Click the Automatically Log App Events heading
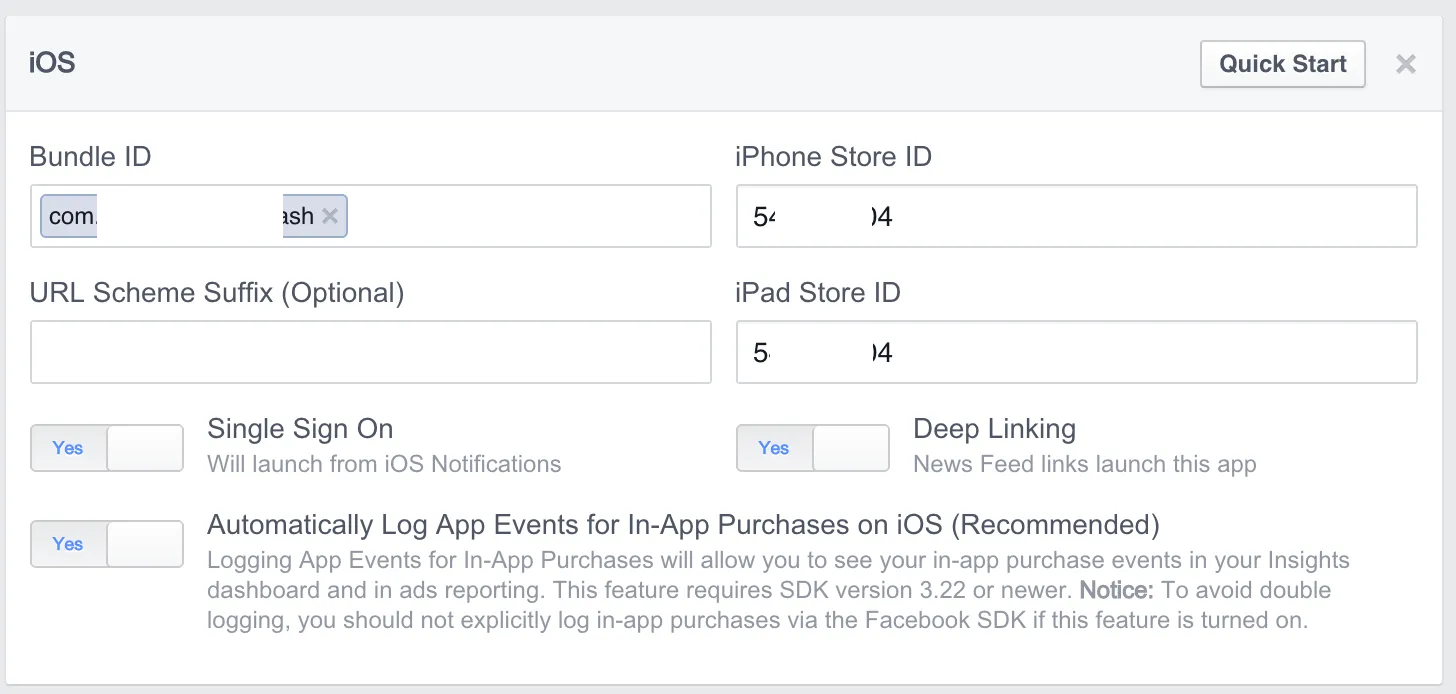1456x694 pixels. (682, 525)
